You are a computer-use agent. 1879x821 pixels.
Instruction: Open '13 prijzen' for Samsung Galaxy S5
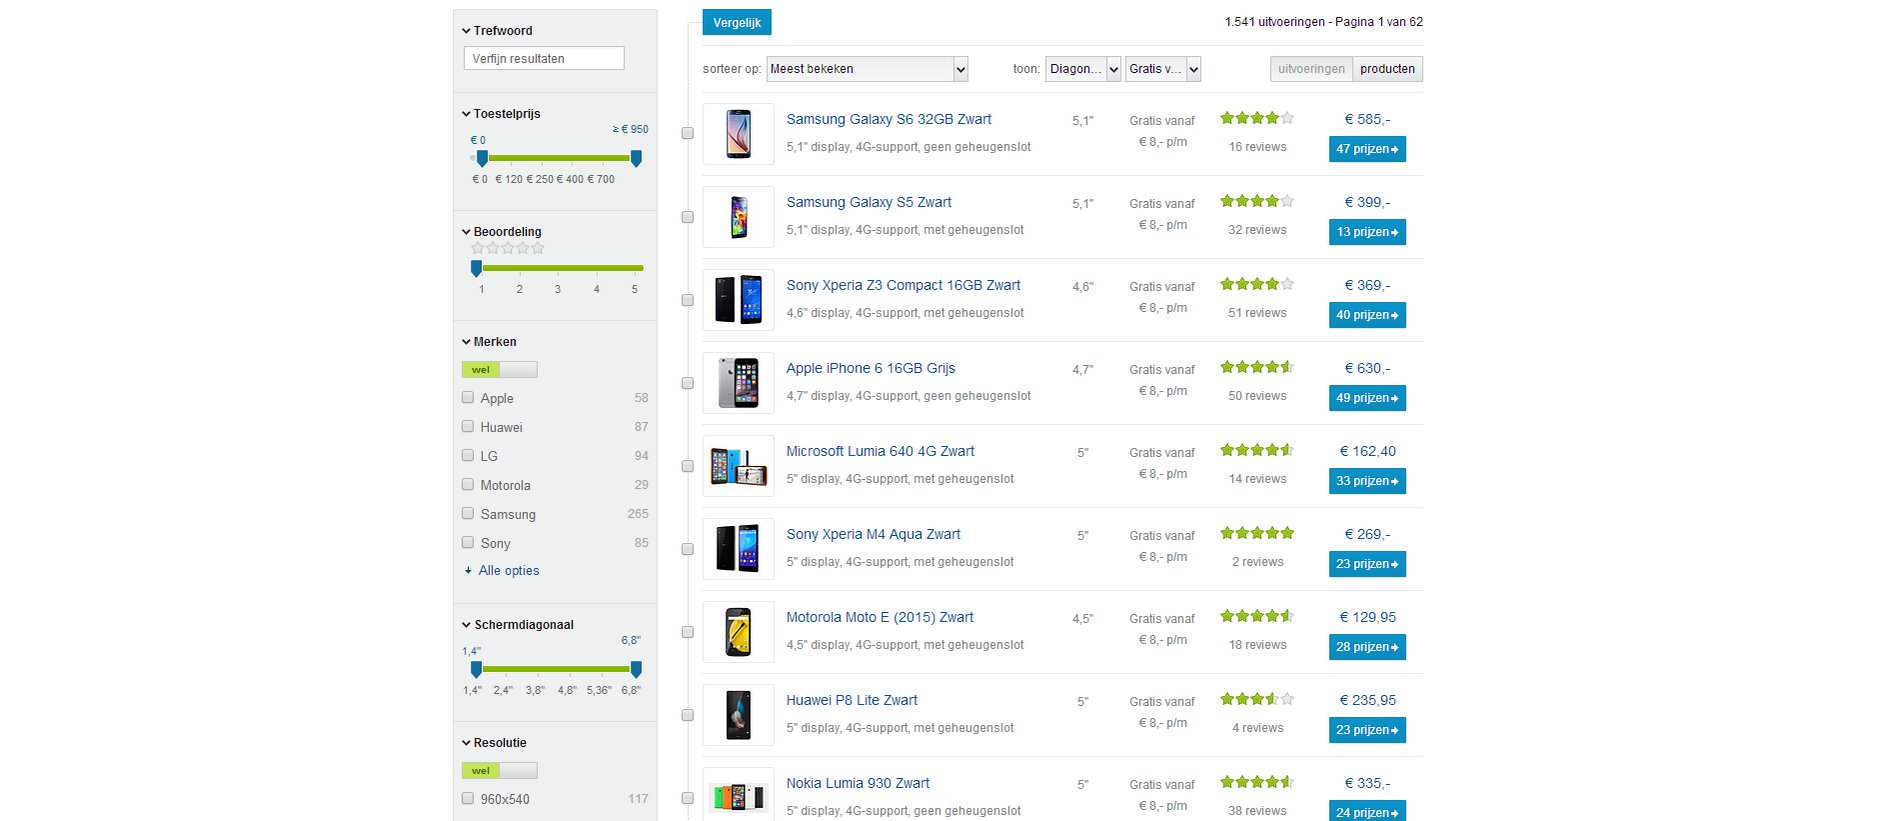(1367, 232)
